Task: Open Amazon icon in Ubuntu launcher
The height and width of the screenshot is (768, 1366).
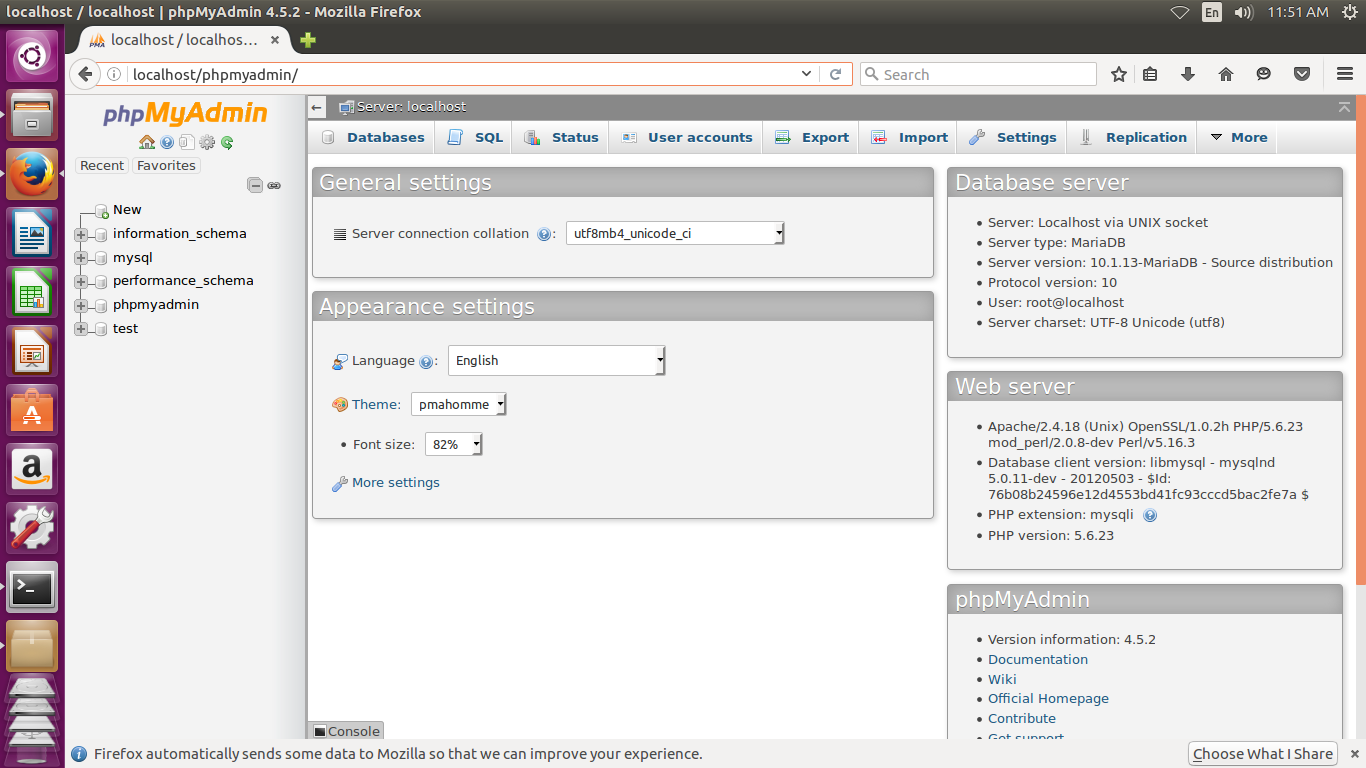Action: pos(33,469)
